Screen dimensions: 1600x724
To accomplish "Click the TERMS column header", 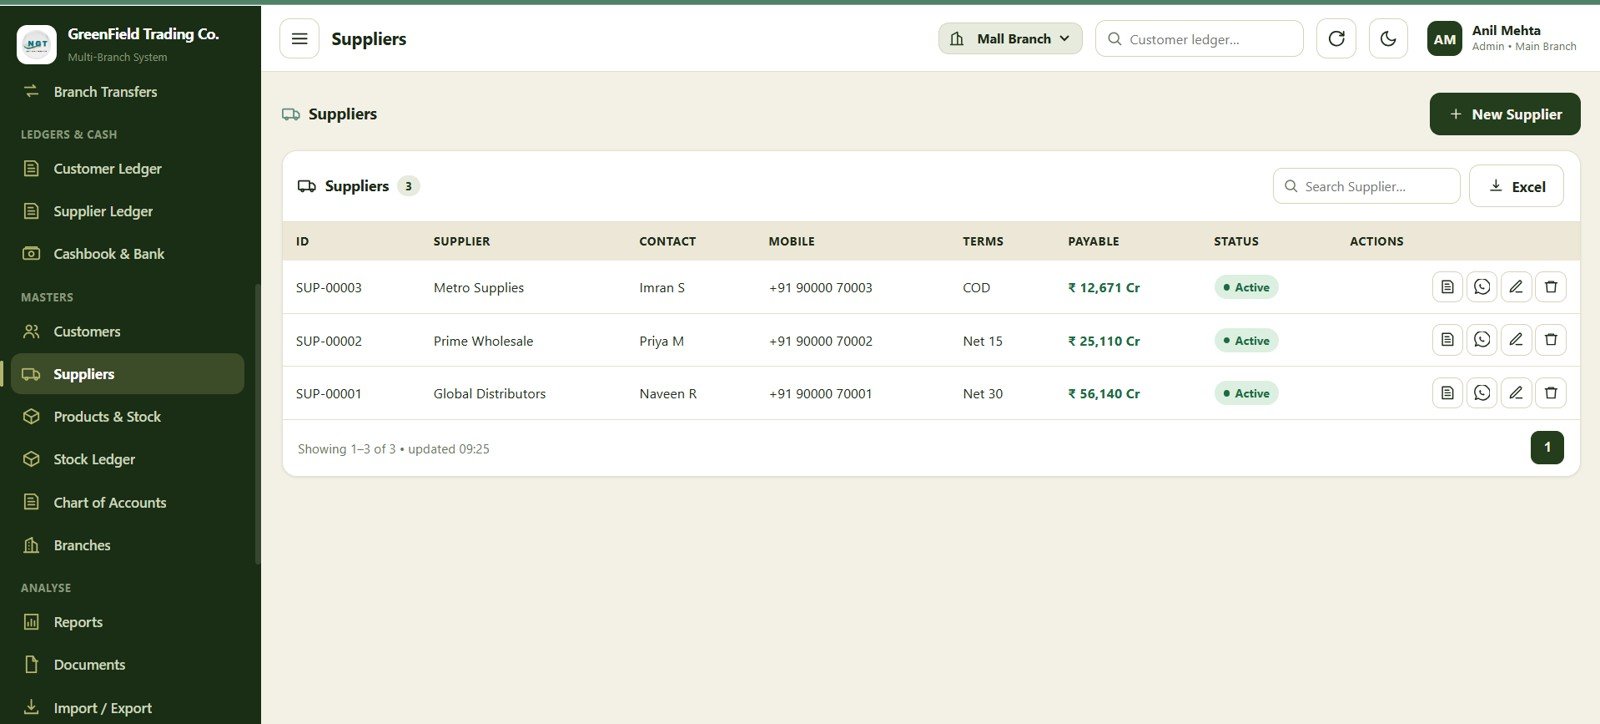I will pyautogui.click(x=983, y=241).
